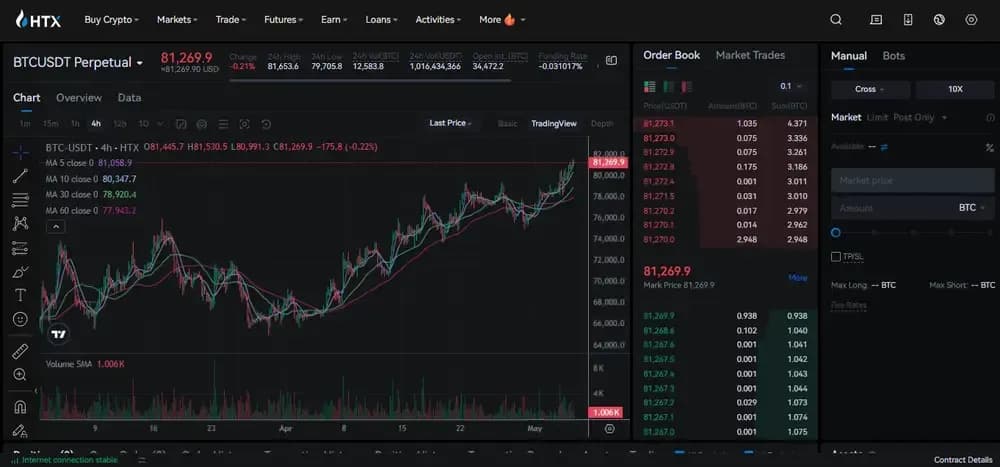1000x467 pixels.
Task: Select the trend line drawing tool
Action: click(20, 176)
